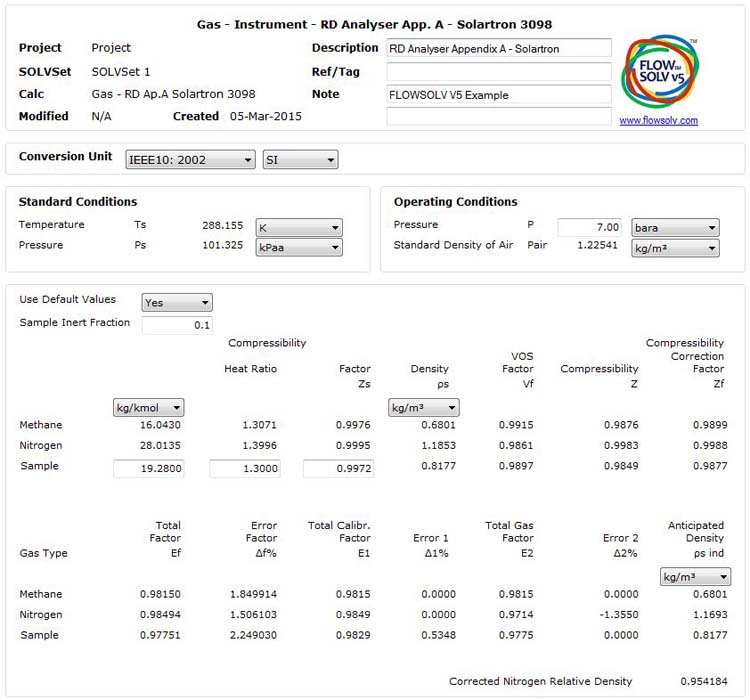Open the standard temperature K unit dropdown
The width and height of the screenshot is (750, 700).
pos(299,228)
